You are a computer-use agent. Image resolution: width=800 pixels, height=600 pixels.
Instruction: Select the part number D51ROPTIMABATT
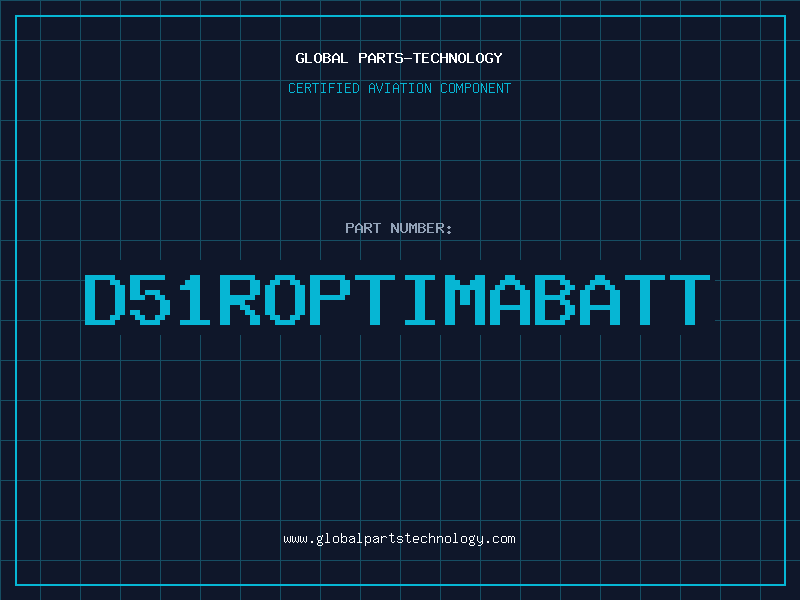[x=397, y=300]
